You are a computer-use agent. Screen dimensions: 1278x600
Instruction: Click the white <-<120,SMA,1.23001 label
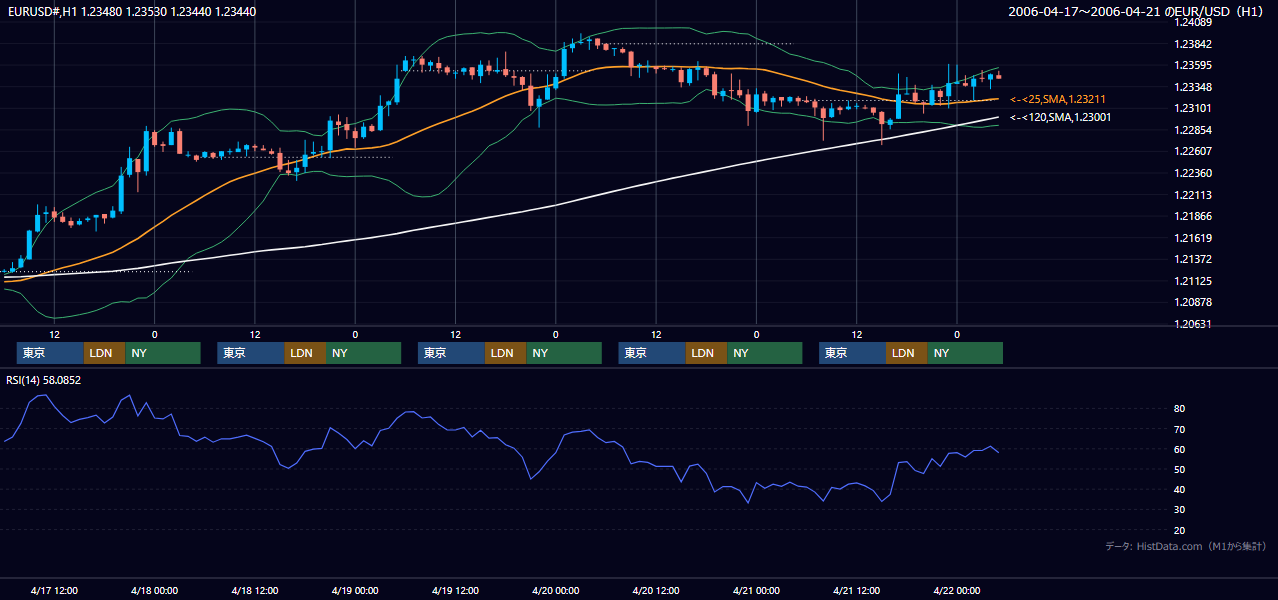tap(1060, 117)
